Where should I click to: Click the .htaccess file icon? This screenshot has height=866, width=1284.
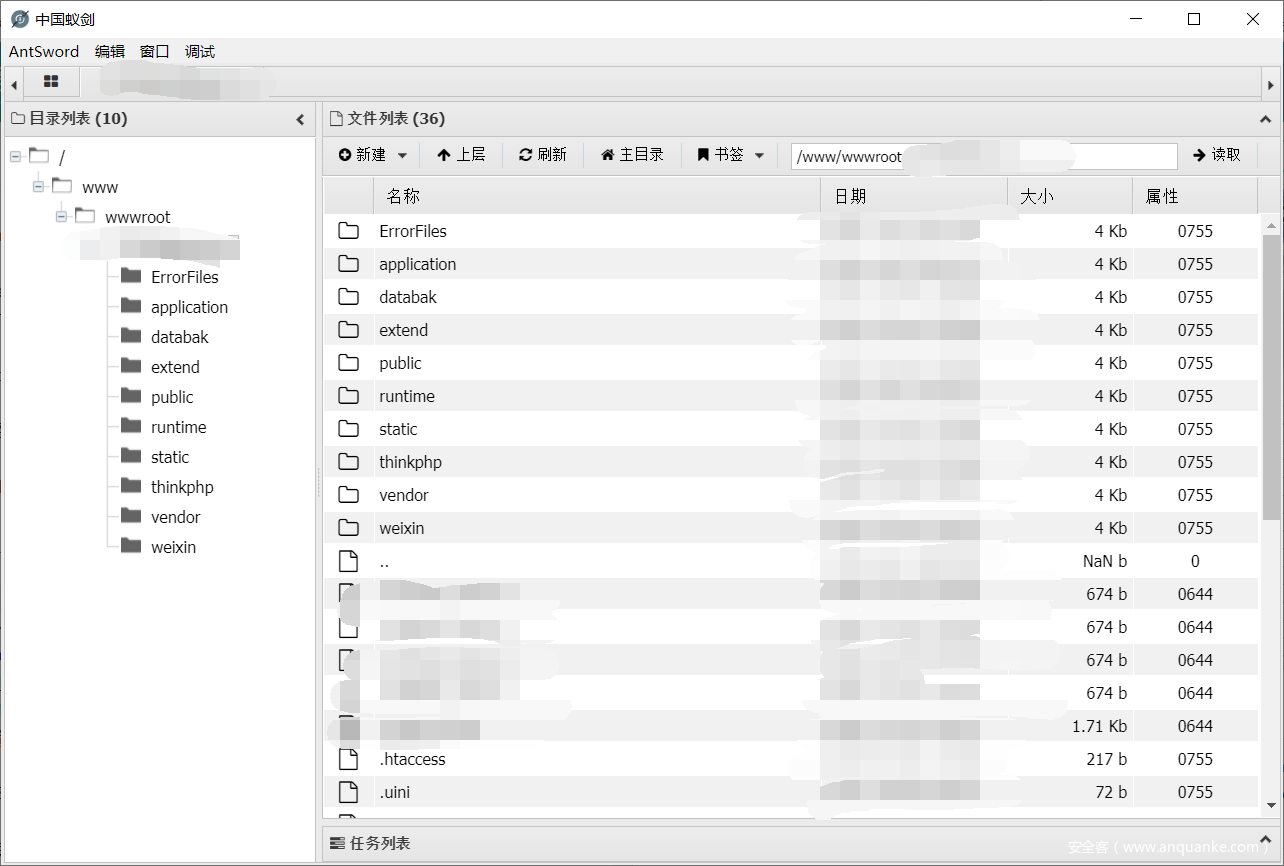(x=348, y=759)
